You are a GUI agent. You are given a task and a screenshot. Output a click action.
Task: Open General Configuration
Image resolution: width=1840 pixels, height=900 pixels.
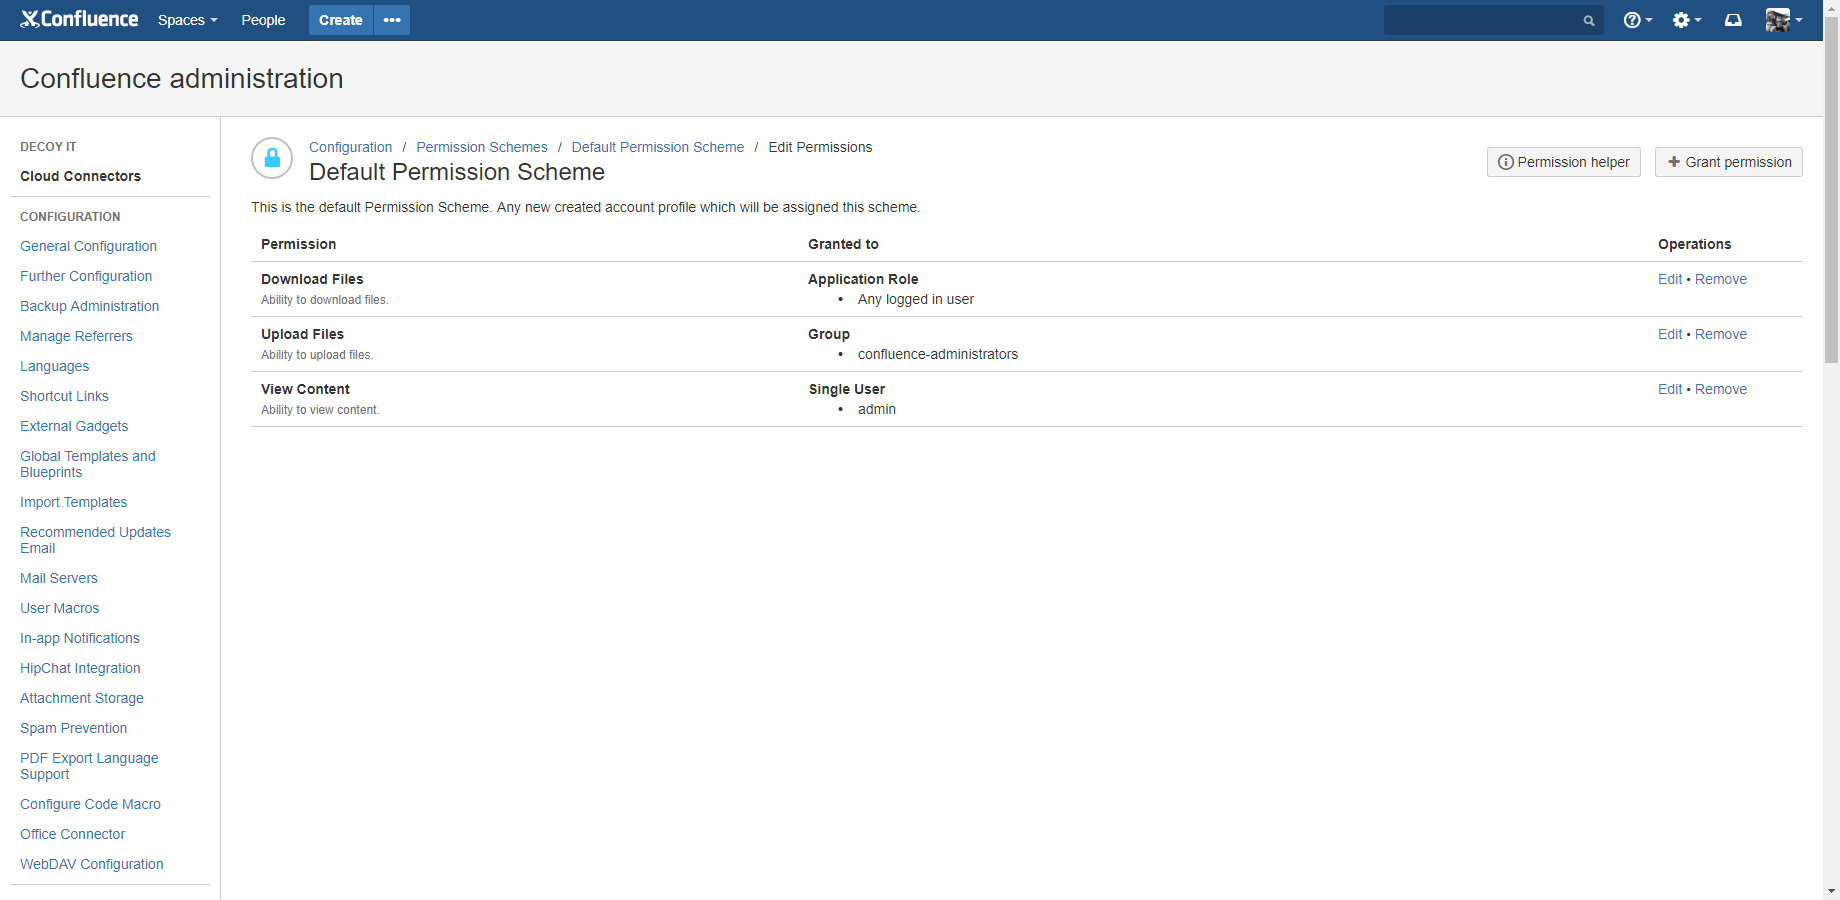pos(88,246)
